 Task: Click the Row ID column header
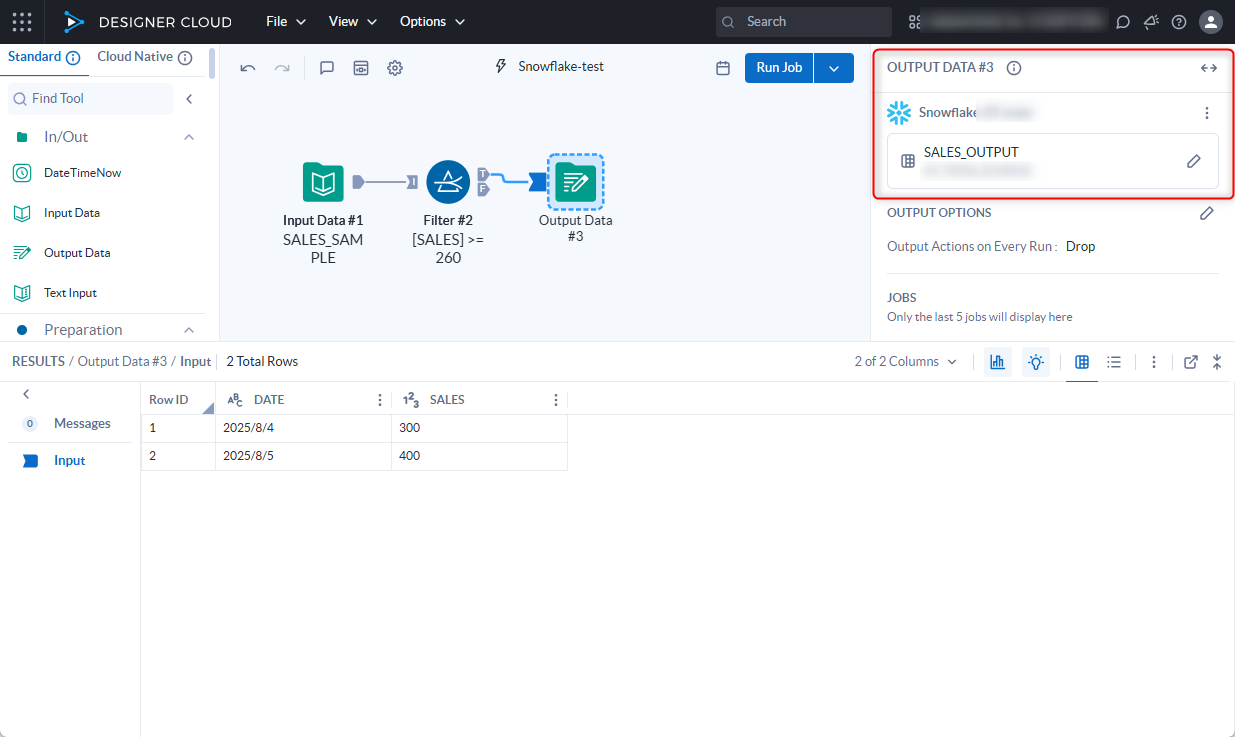coord(178,400)
